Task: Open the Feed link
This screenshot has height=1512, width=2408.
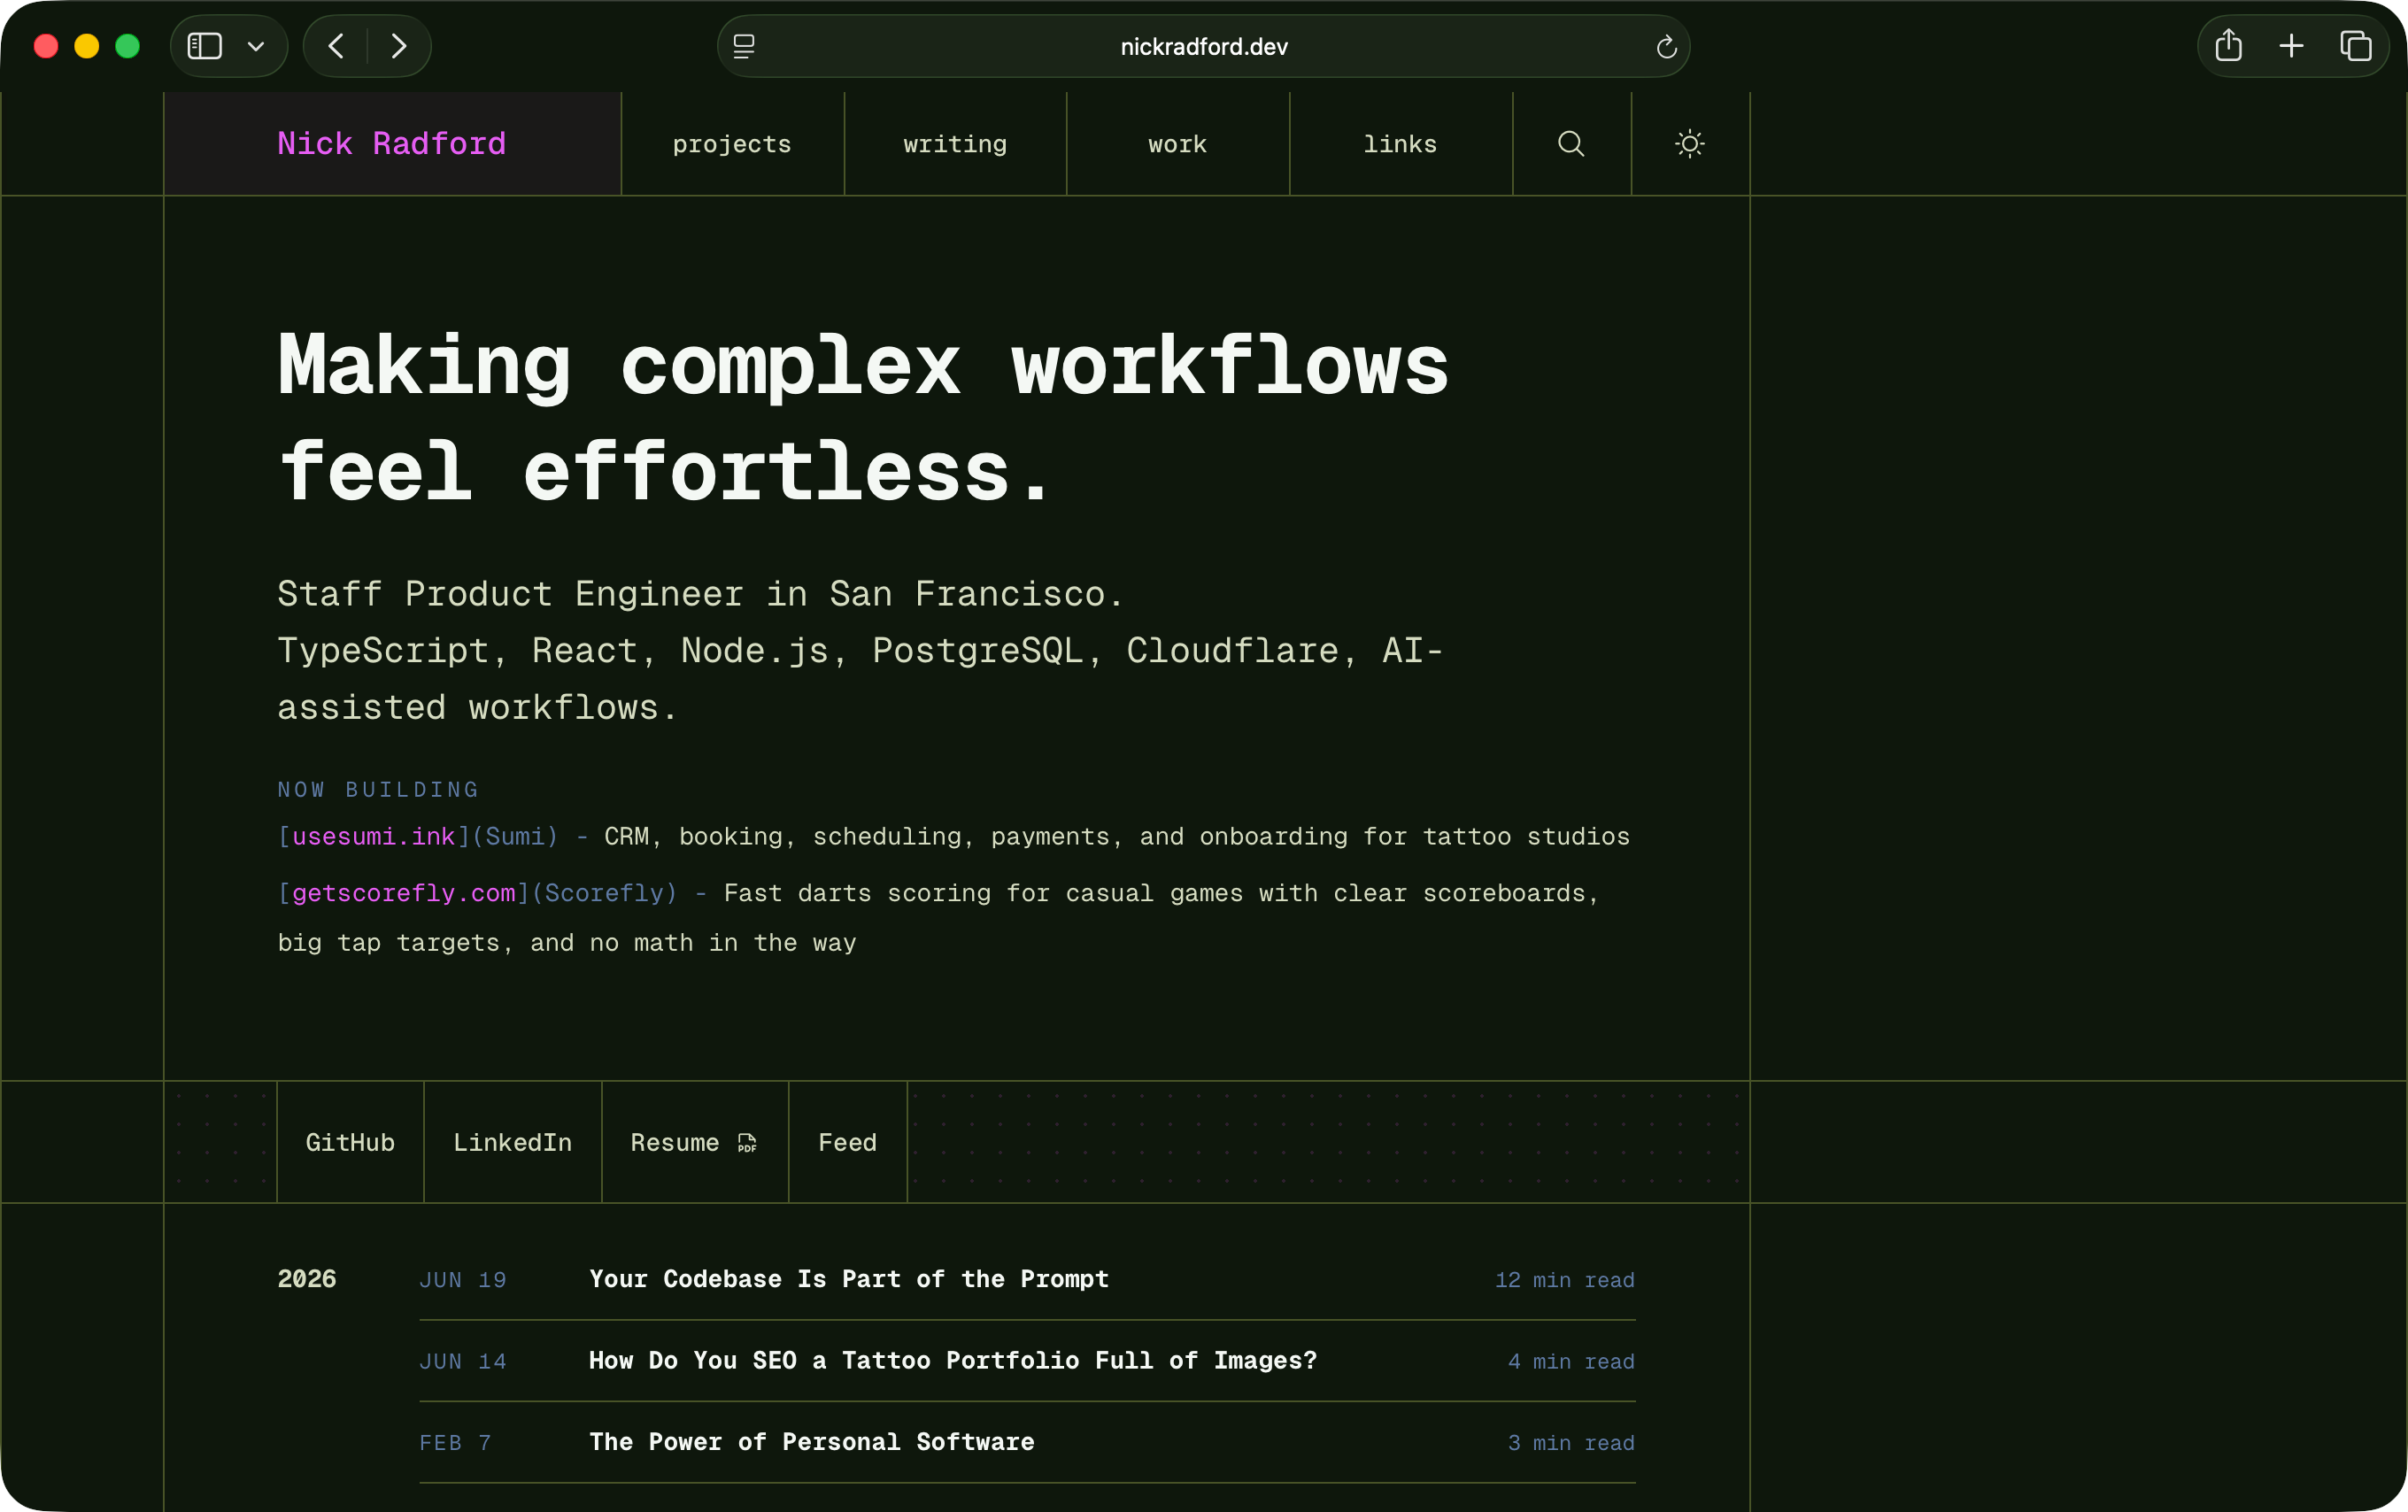Action: [x=847, y=1142]
